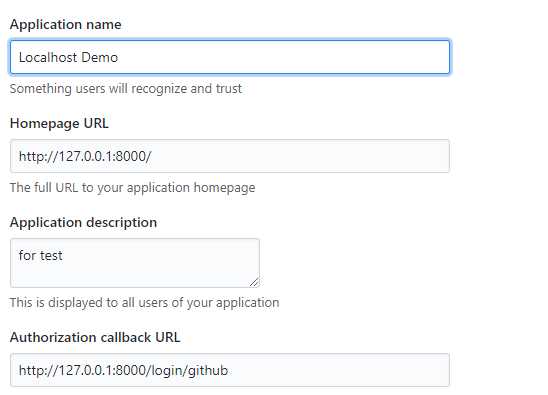548x395 pixels.
Task: Click the blank second line of the description box
Action: (x=129, y=274)
